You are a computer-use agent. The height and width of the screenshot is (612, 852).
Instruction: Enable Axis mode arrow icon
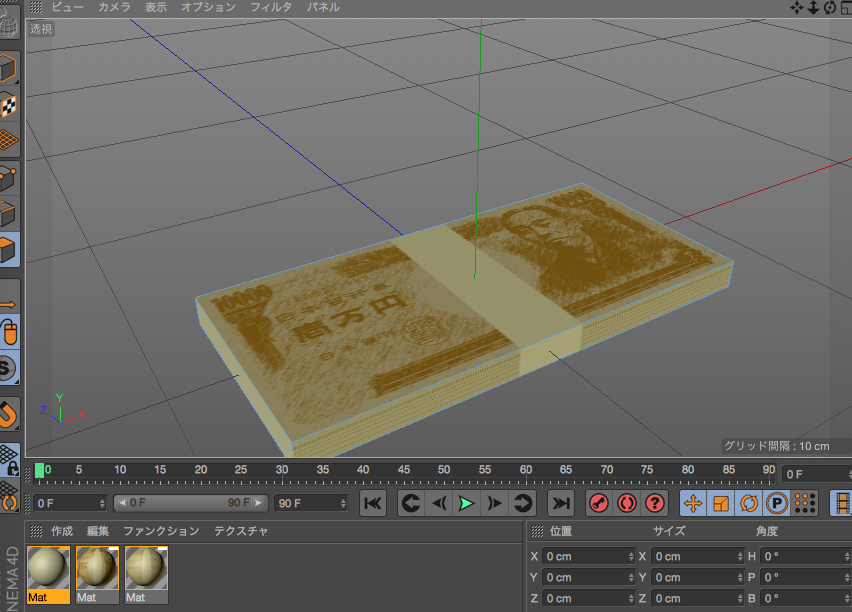pos(9,303)
